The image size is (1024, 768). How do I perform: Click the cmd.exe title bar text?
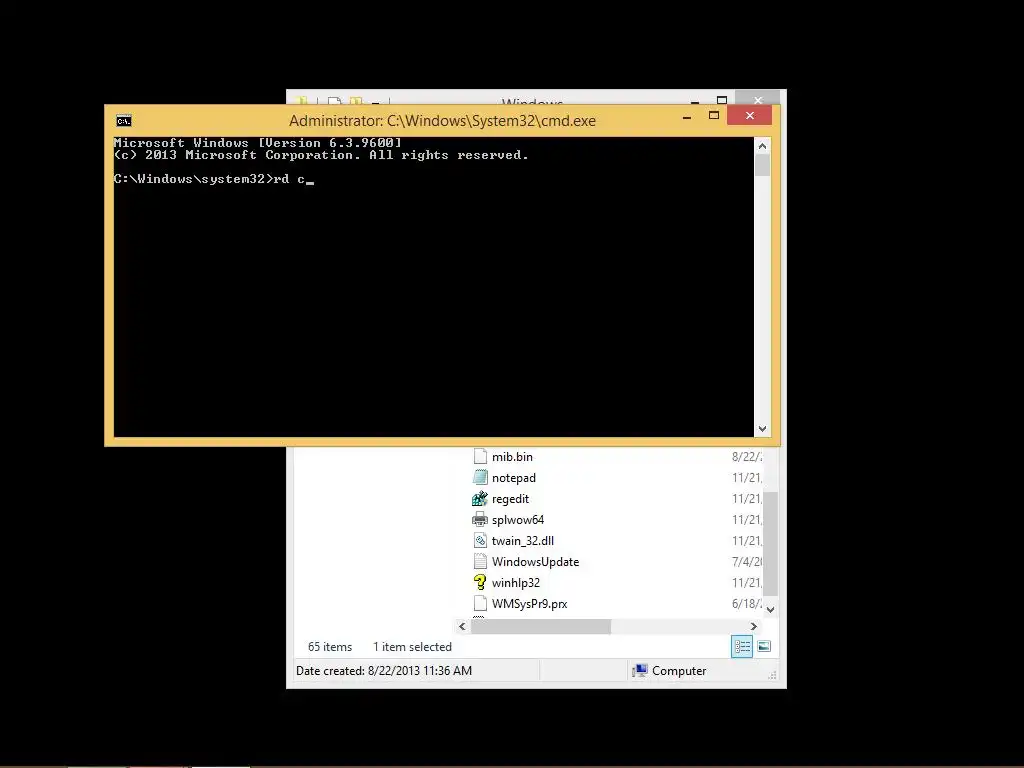click(442, 121)
